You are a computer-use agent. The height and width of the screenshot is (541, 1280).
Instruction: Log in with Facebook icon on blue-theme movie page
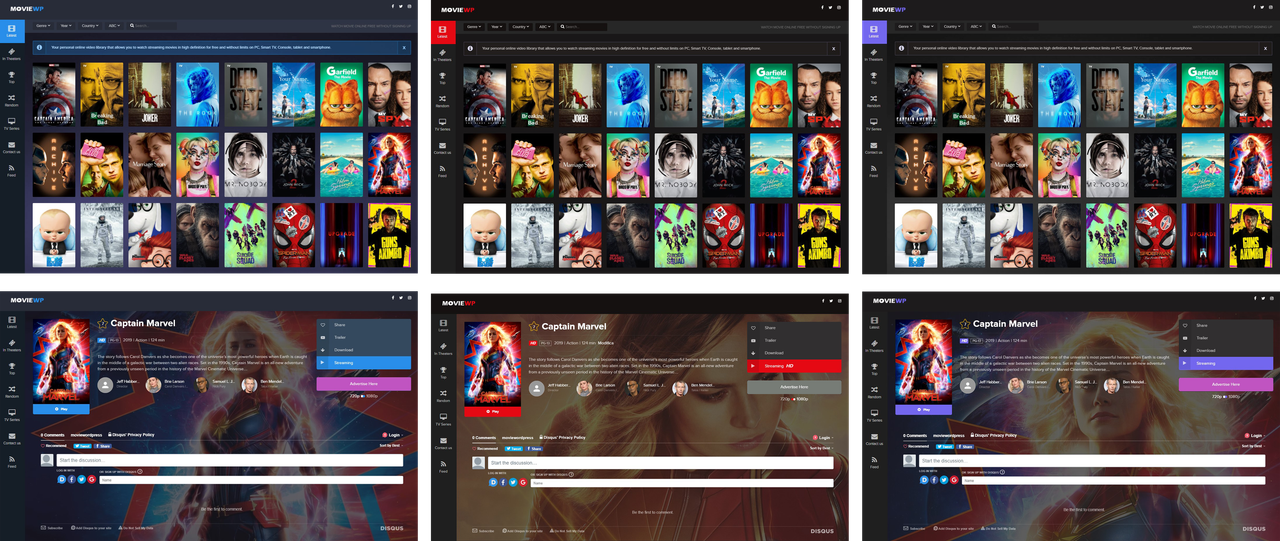[72, 480]
